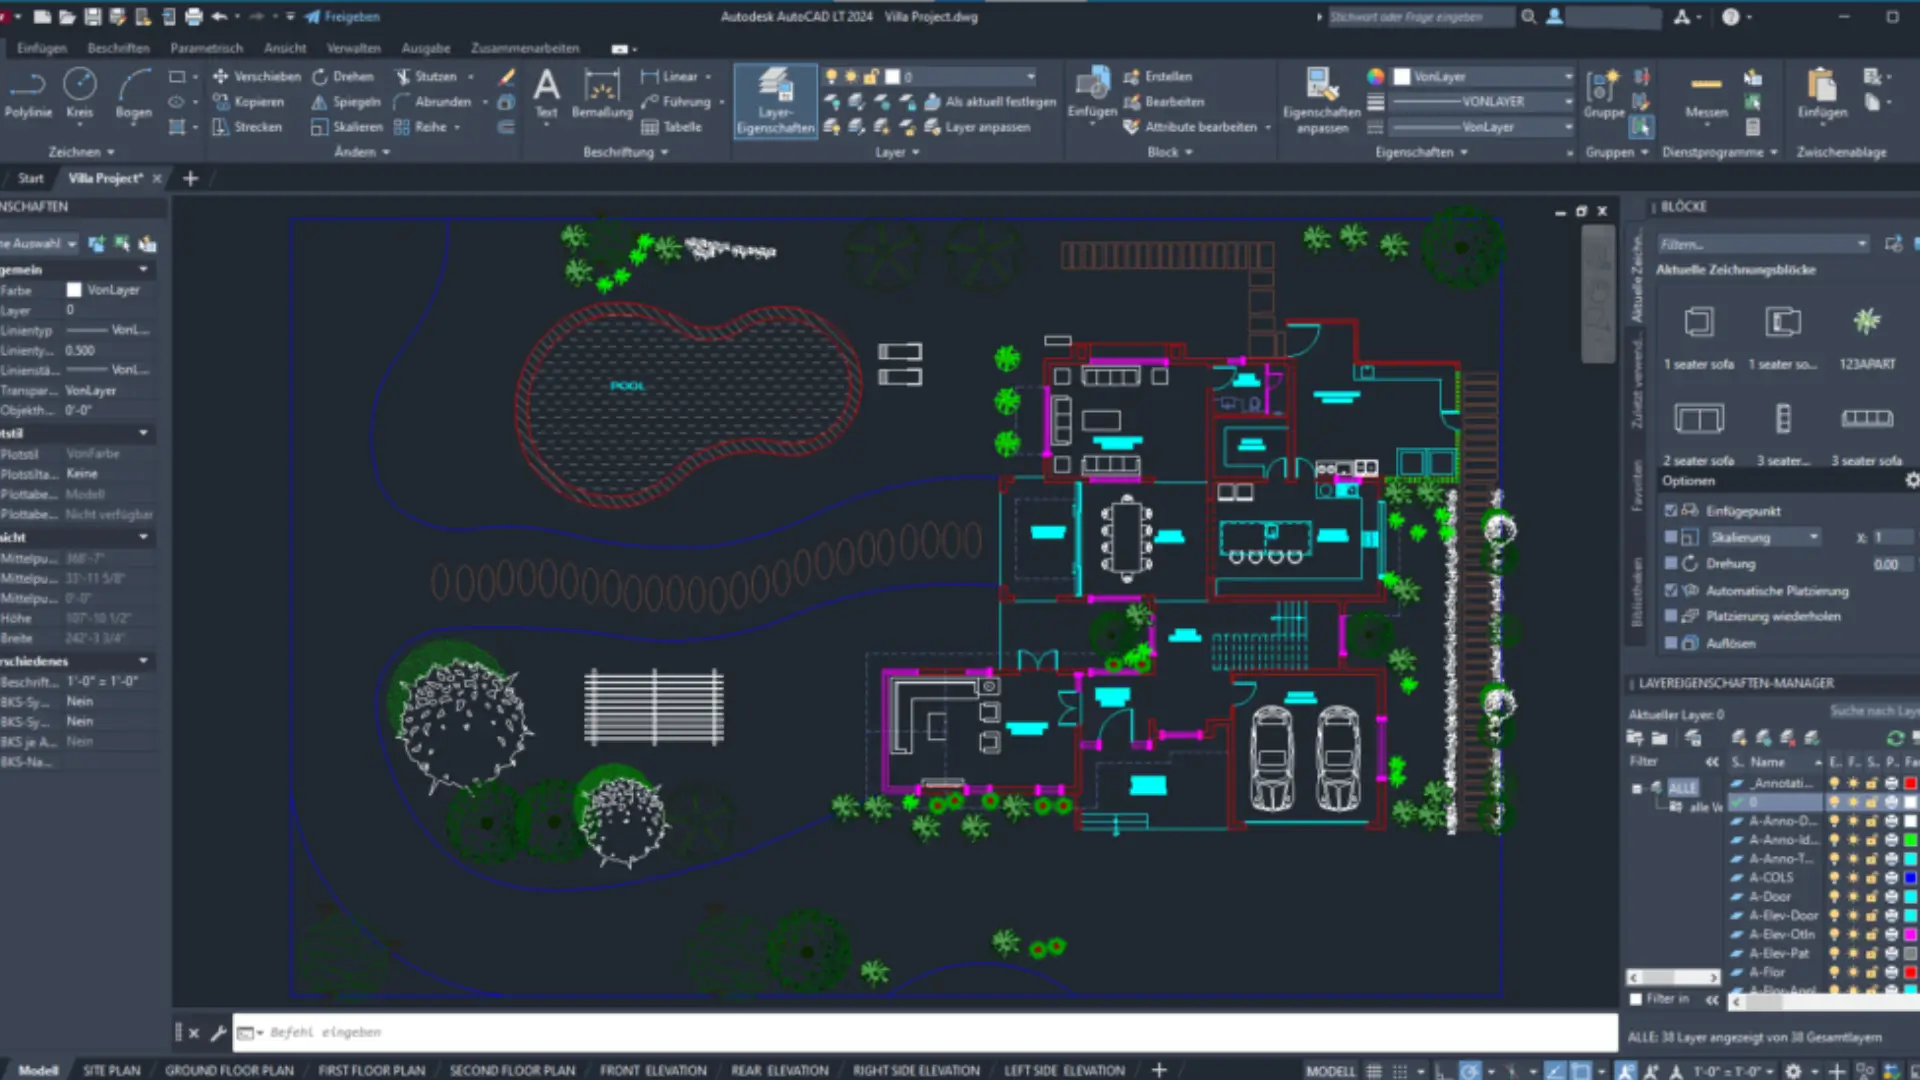
Task: Switch to the Parametrisch ribbon tab
Action: click(x=206, y=48)
